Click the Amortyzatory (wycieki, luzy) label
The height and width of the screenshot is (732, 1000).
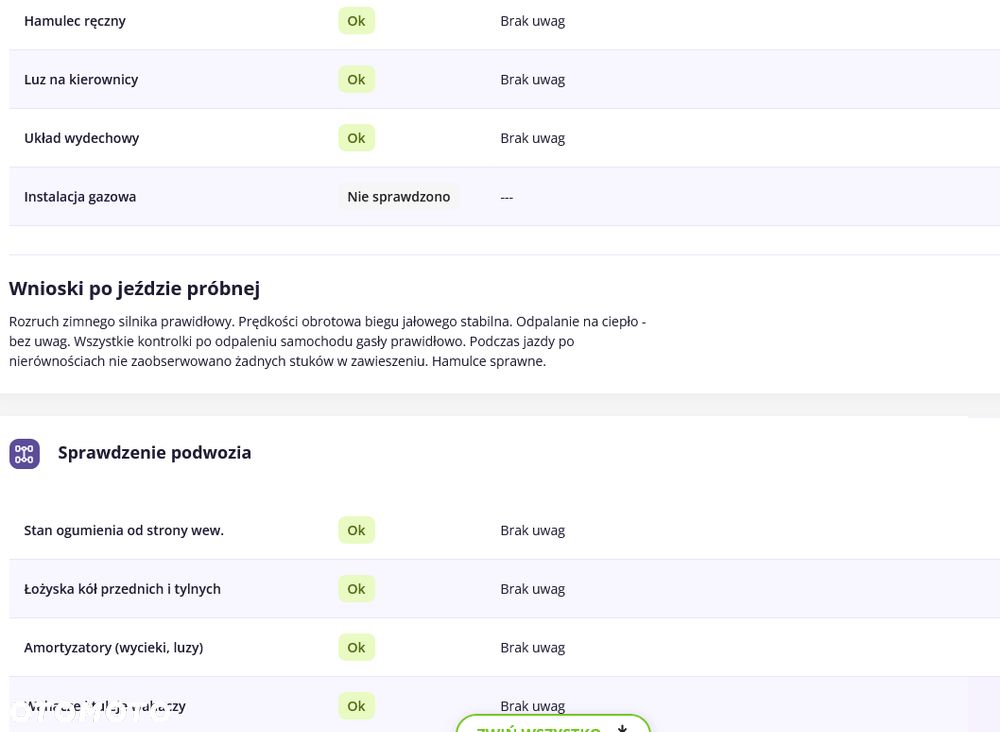tap(114, 648)
